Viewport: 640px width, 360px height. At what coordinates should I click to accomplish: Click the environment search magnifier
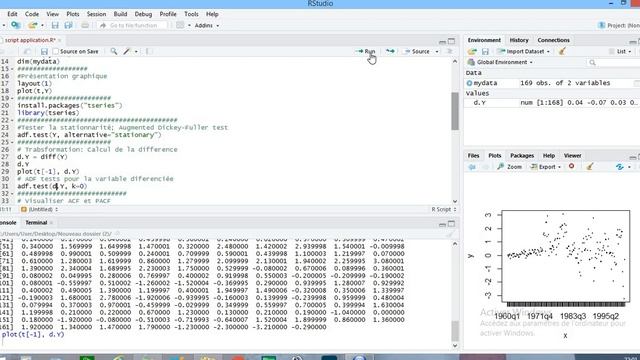pos(592,62)
